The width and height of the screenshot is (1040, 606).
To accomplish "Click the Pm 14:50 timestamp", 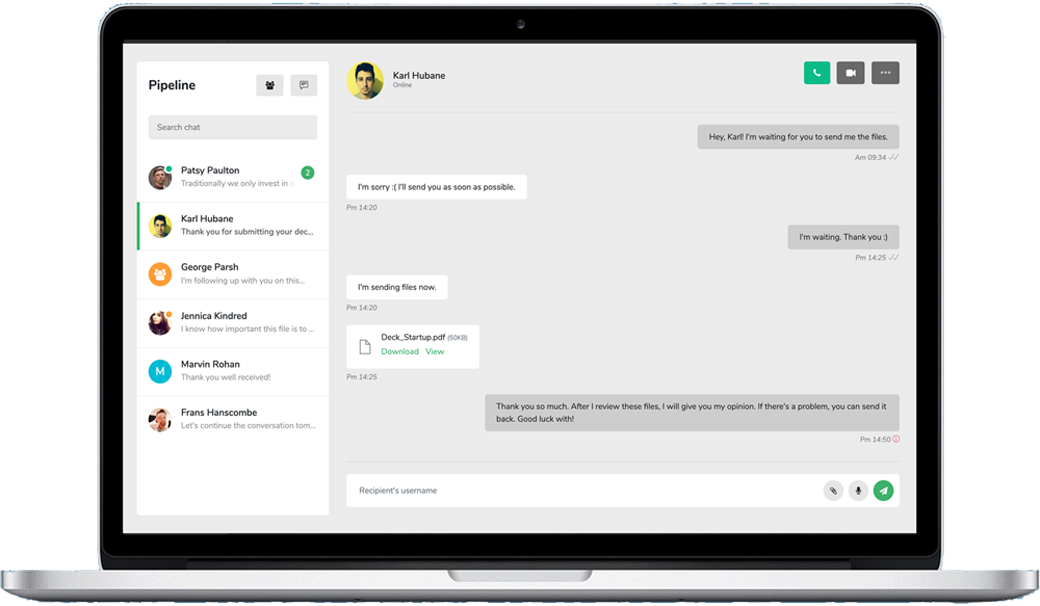I will point(875,440).
